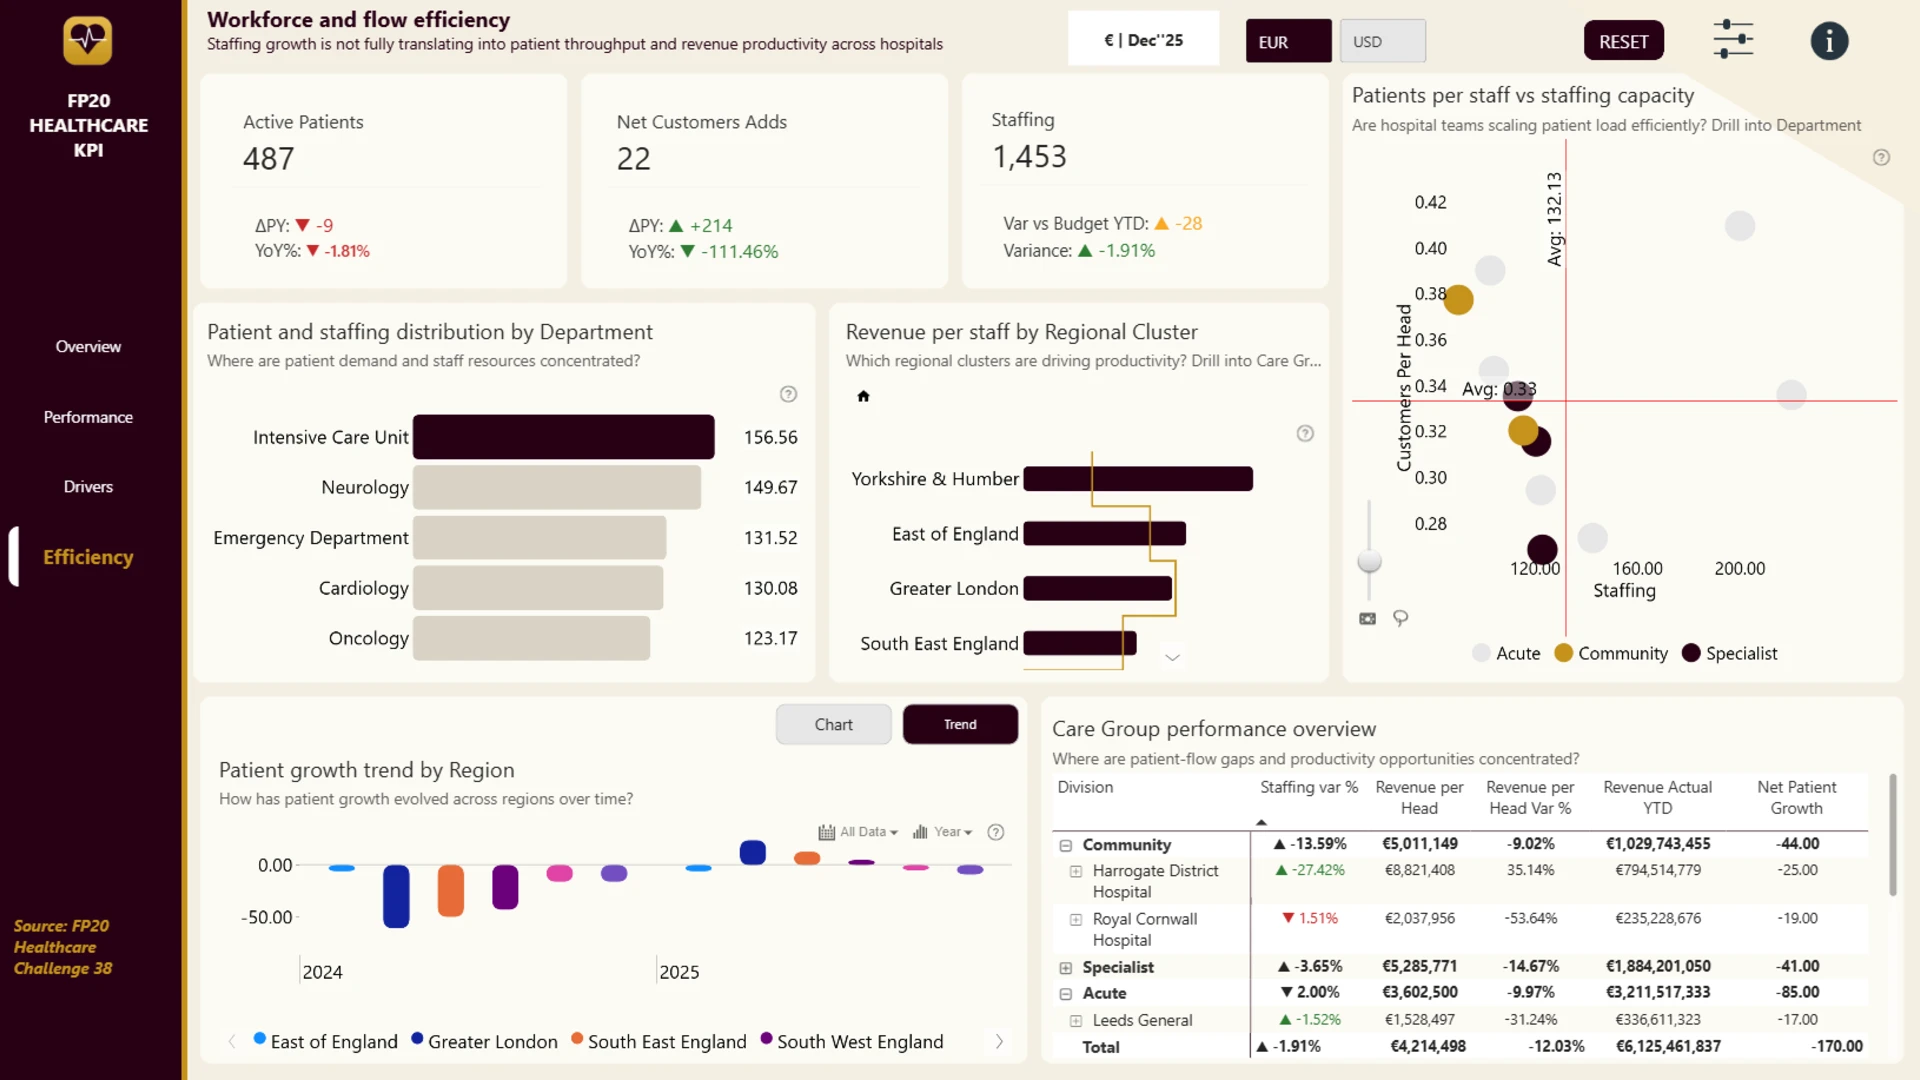Screen dimensions: 1920x1080
Task: Click the lasso select icon below scatter
Action: 1400,619
